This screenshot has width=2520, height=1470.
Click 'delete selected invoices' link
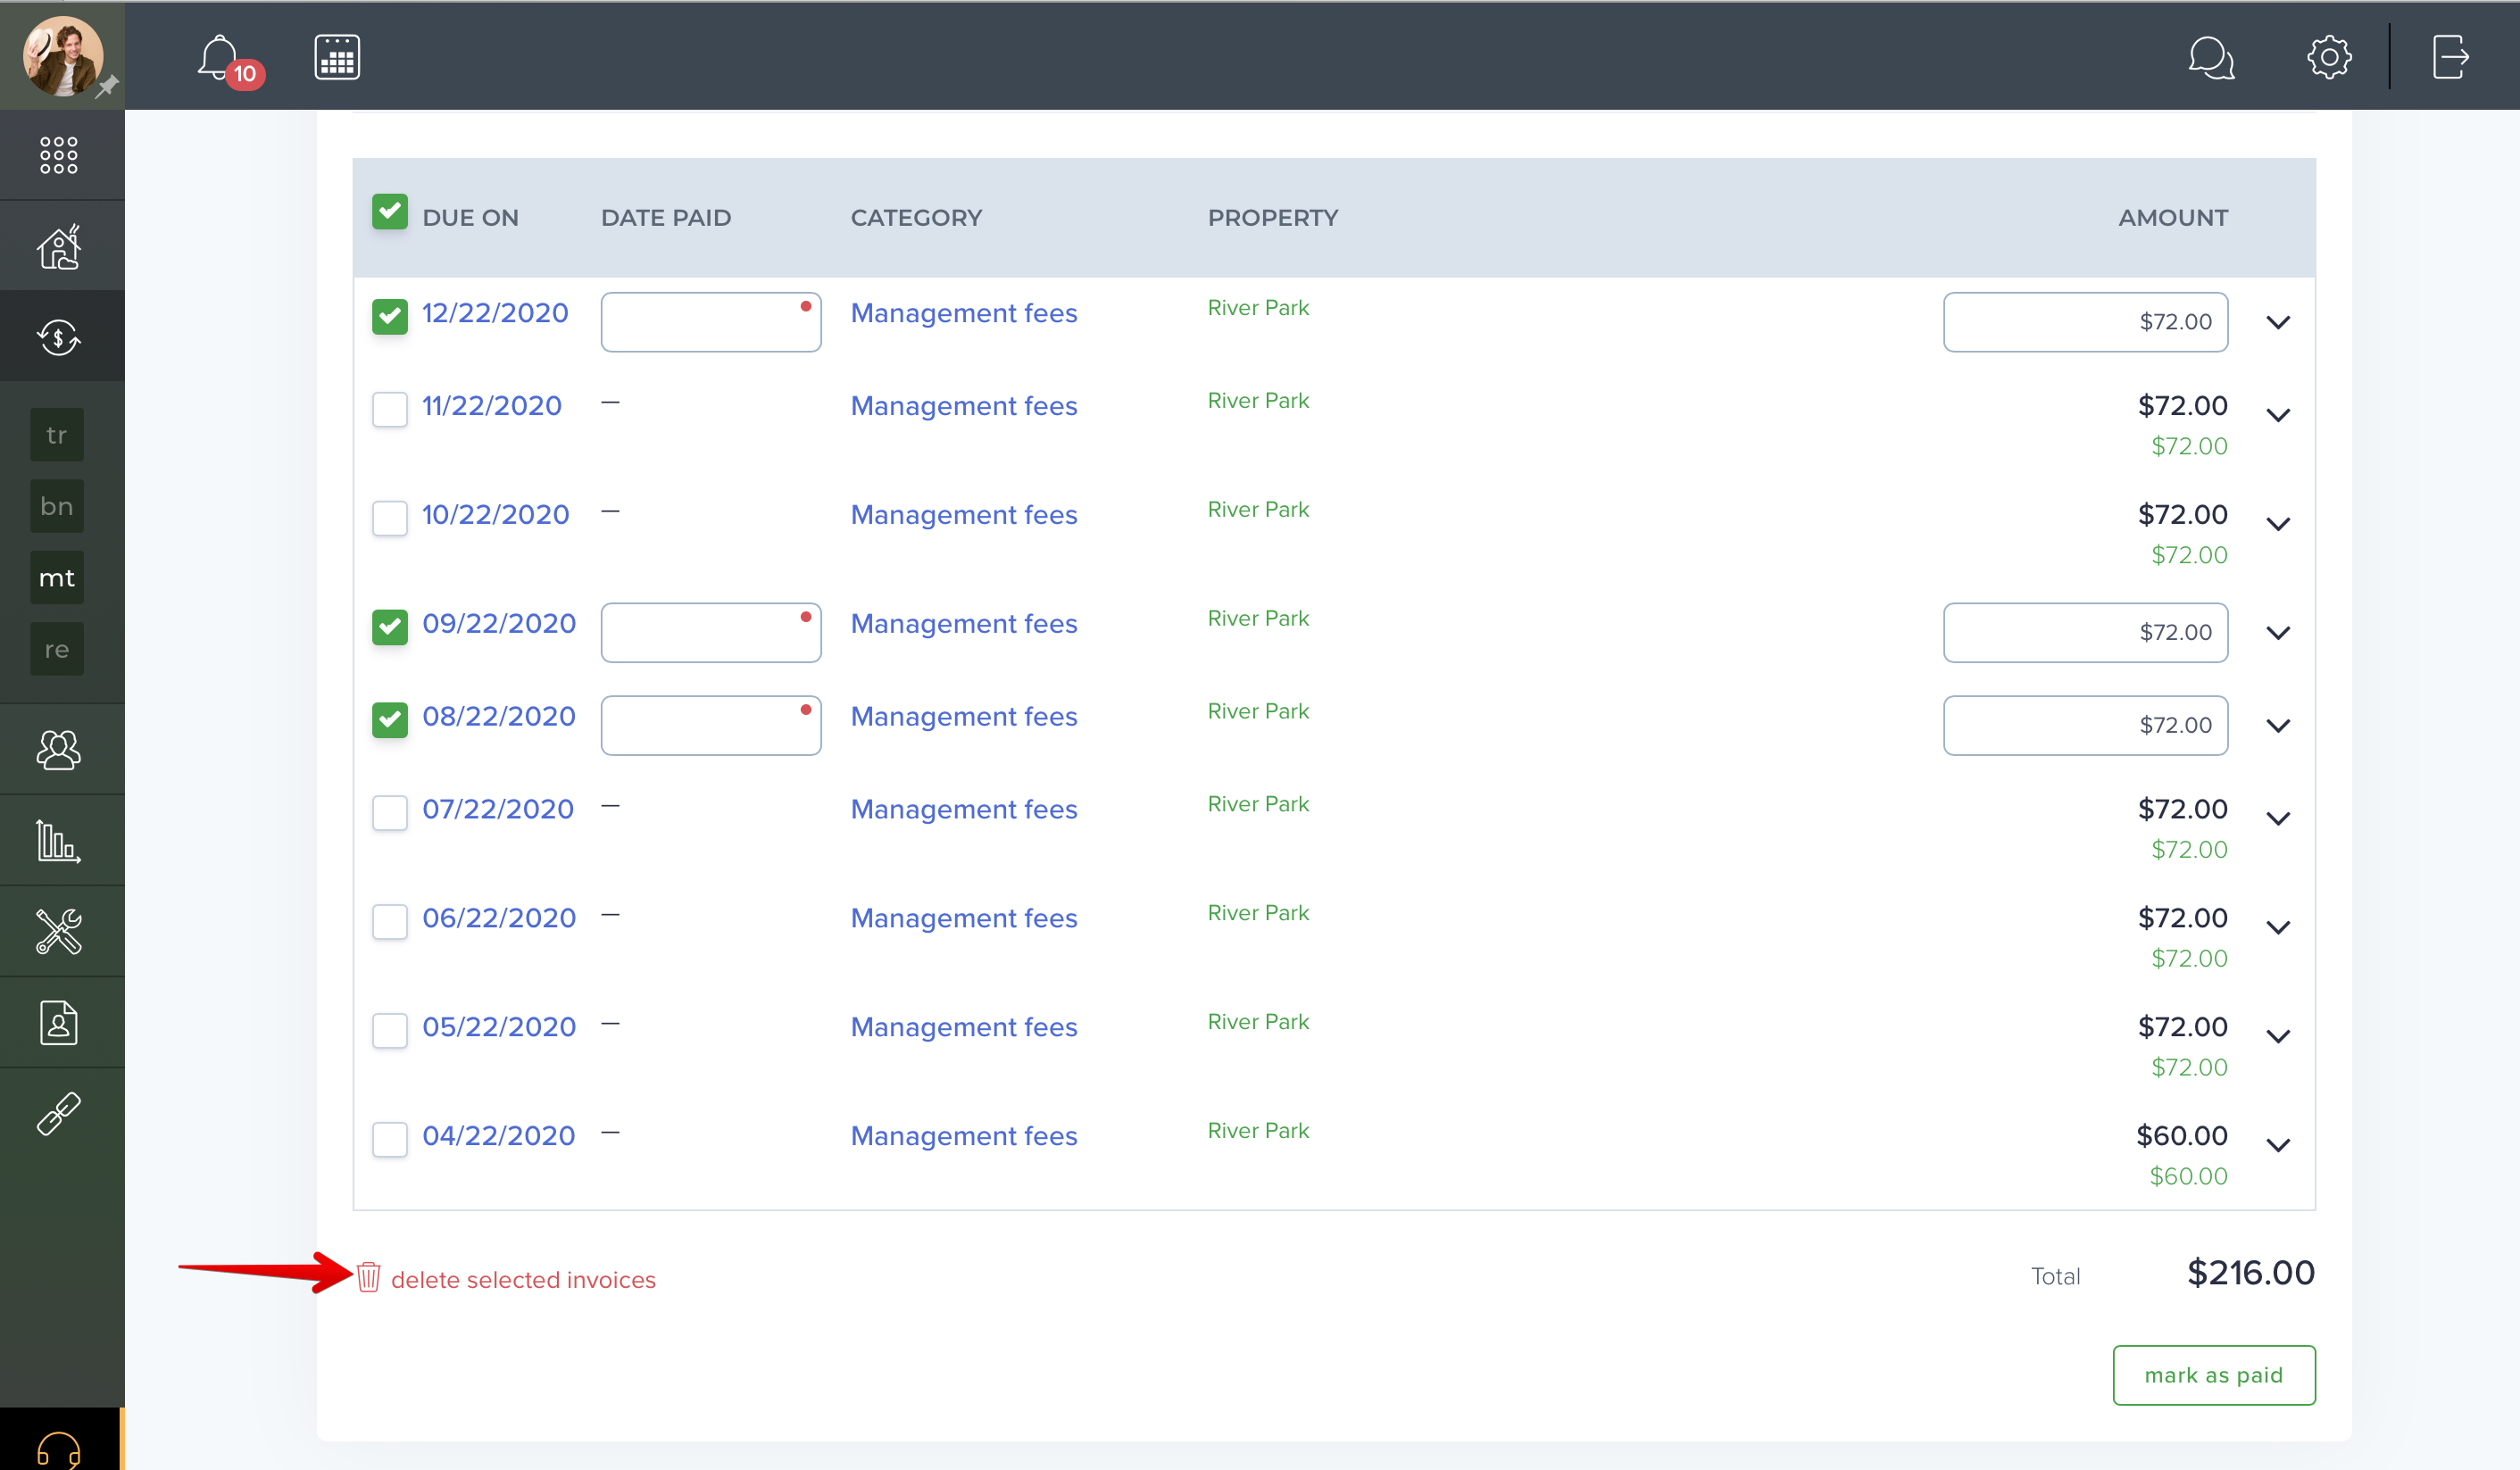[x=523, y=1280]
